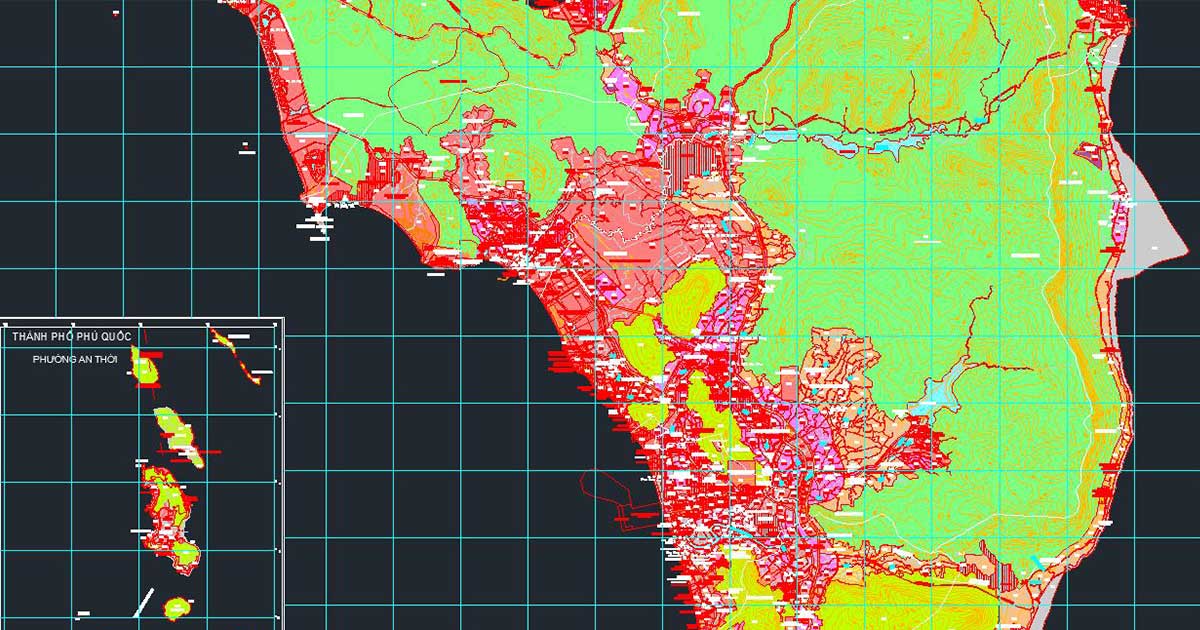
Task: Click the THÀNH PHỐ PHÚ QUỐC title text
Action: click(x=79, y=339)
